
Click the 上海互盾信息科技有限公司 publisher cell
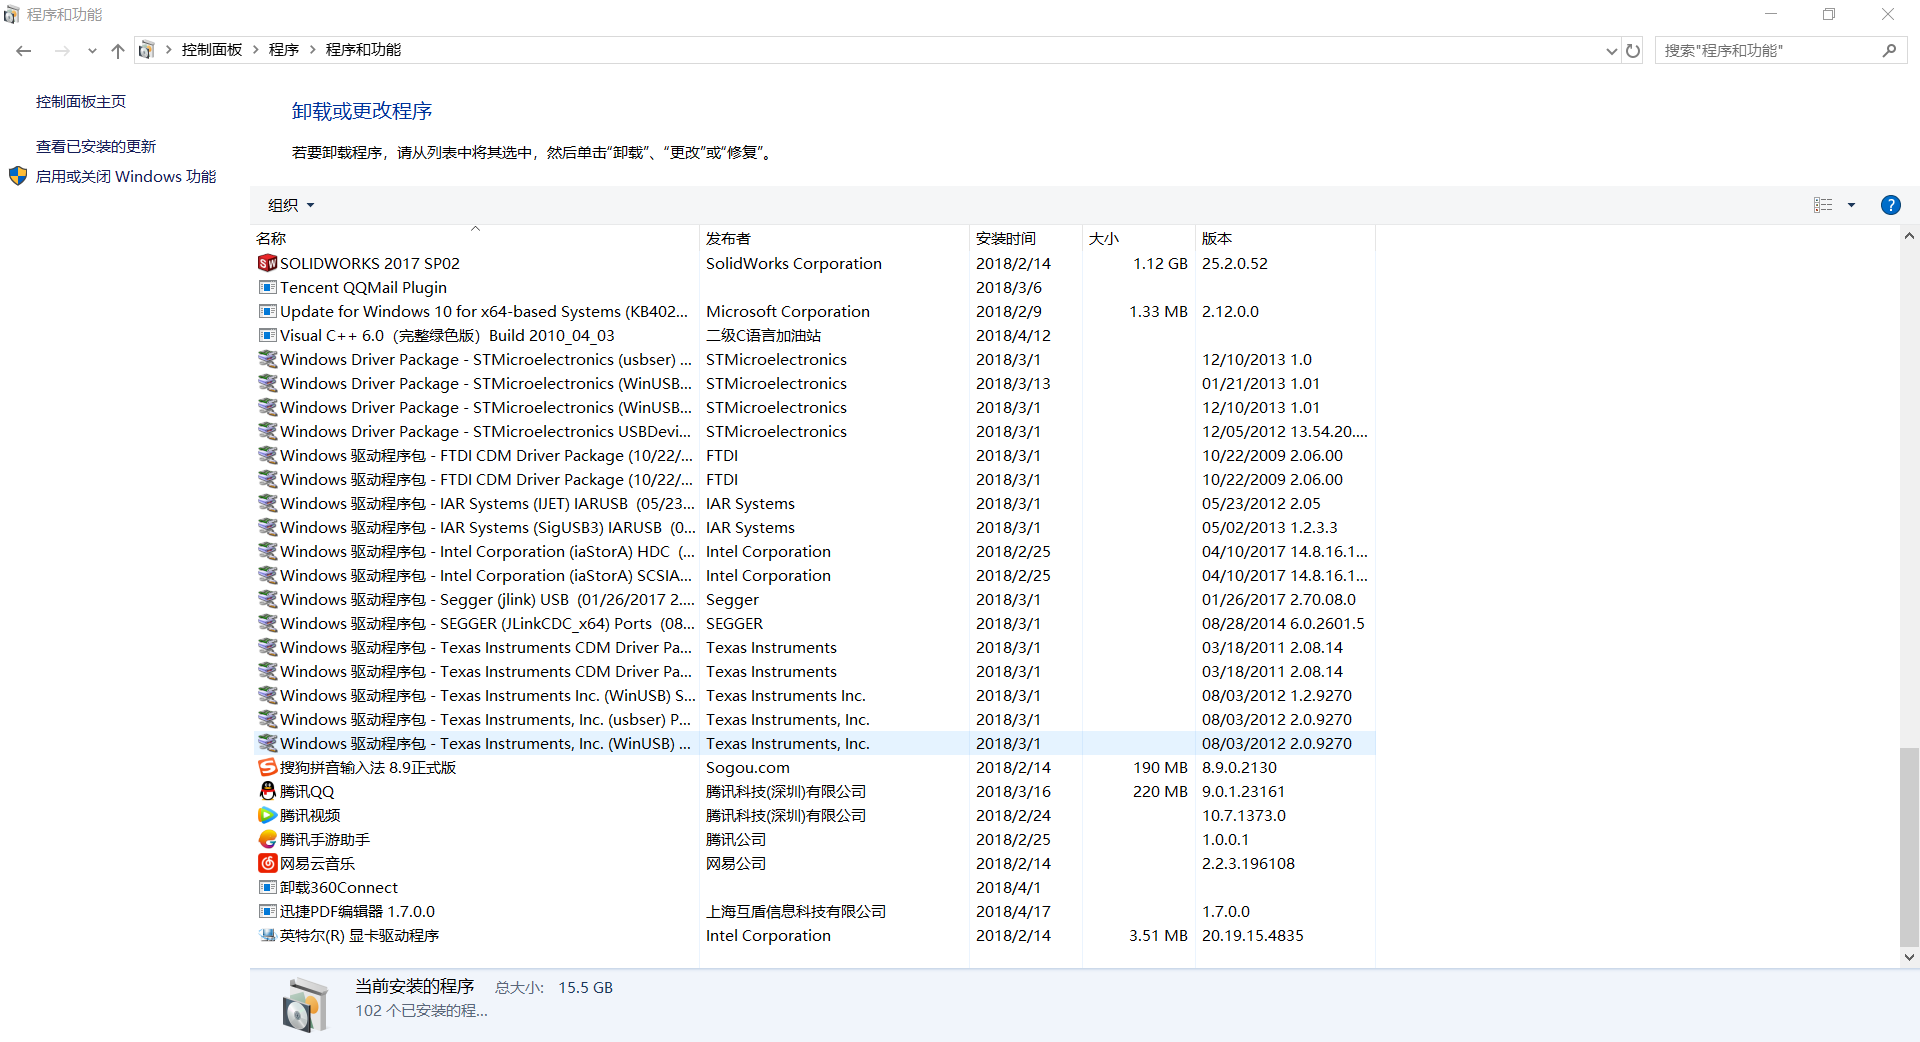[x=796, y=911]
